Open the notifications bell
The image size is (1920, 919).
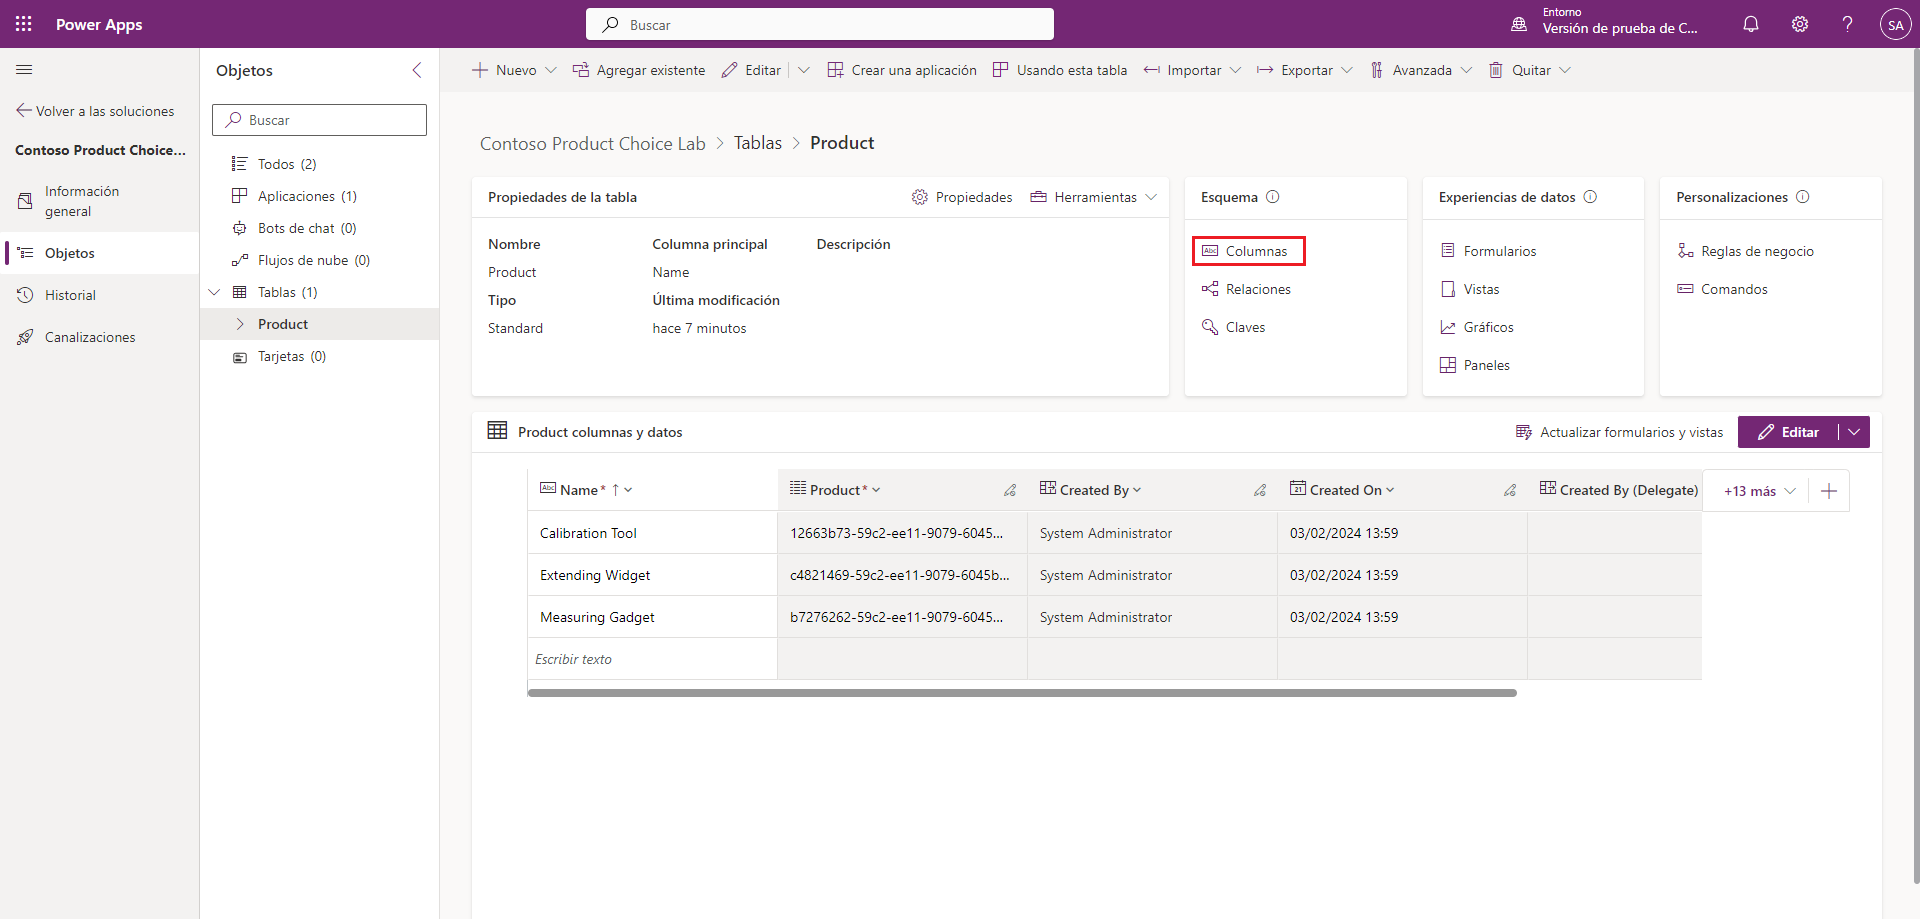pos(1751,24)
